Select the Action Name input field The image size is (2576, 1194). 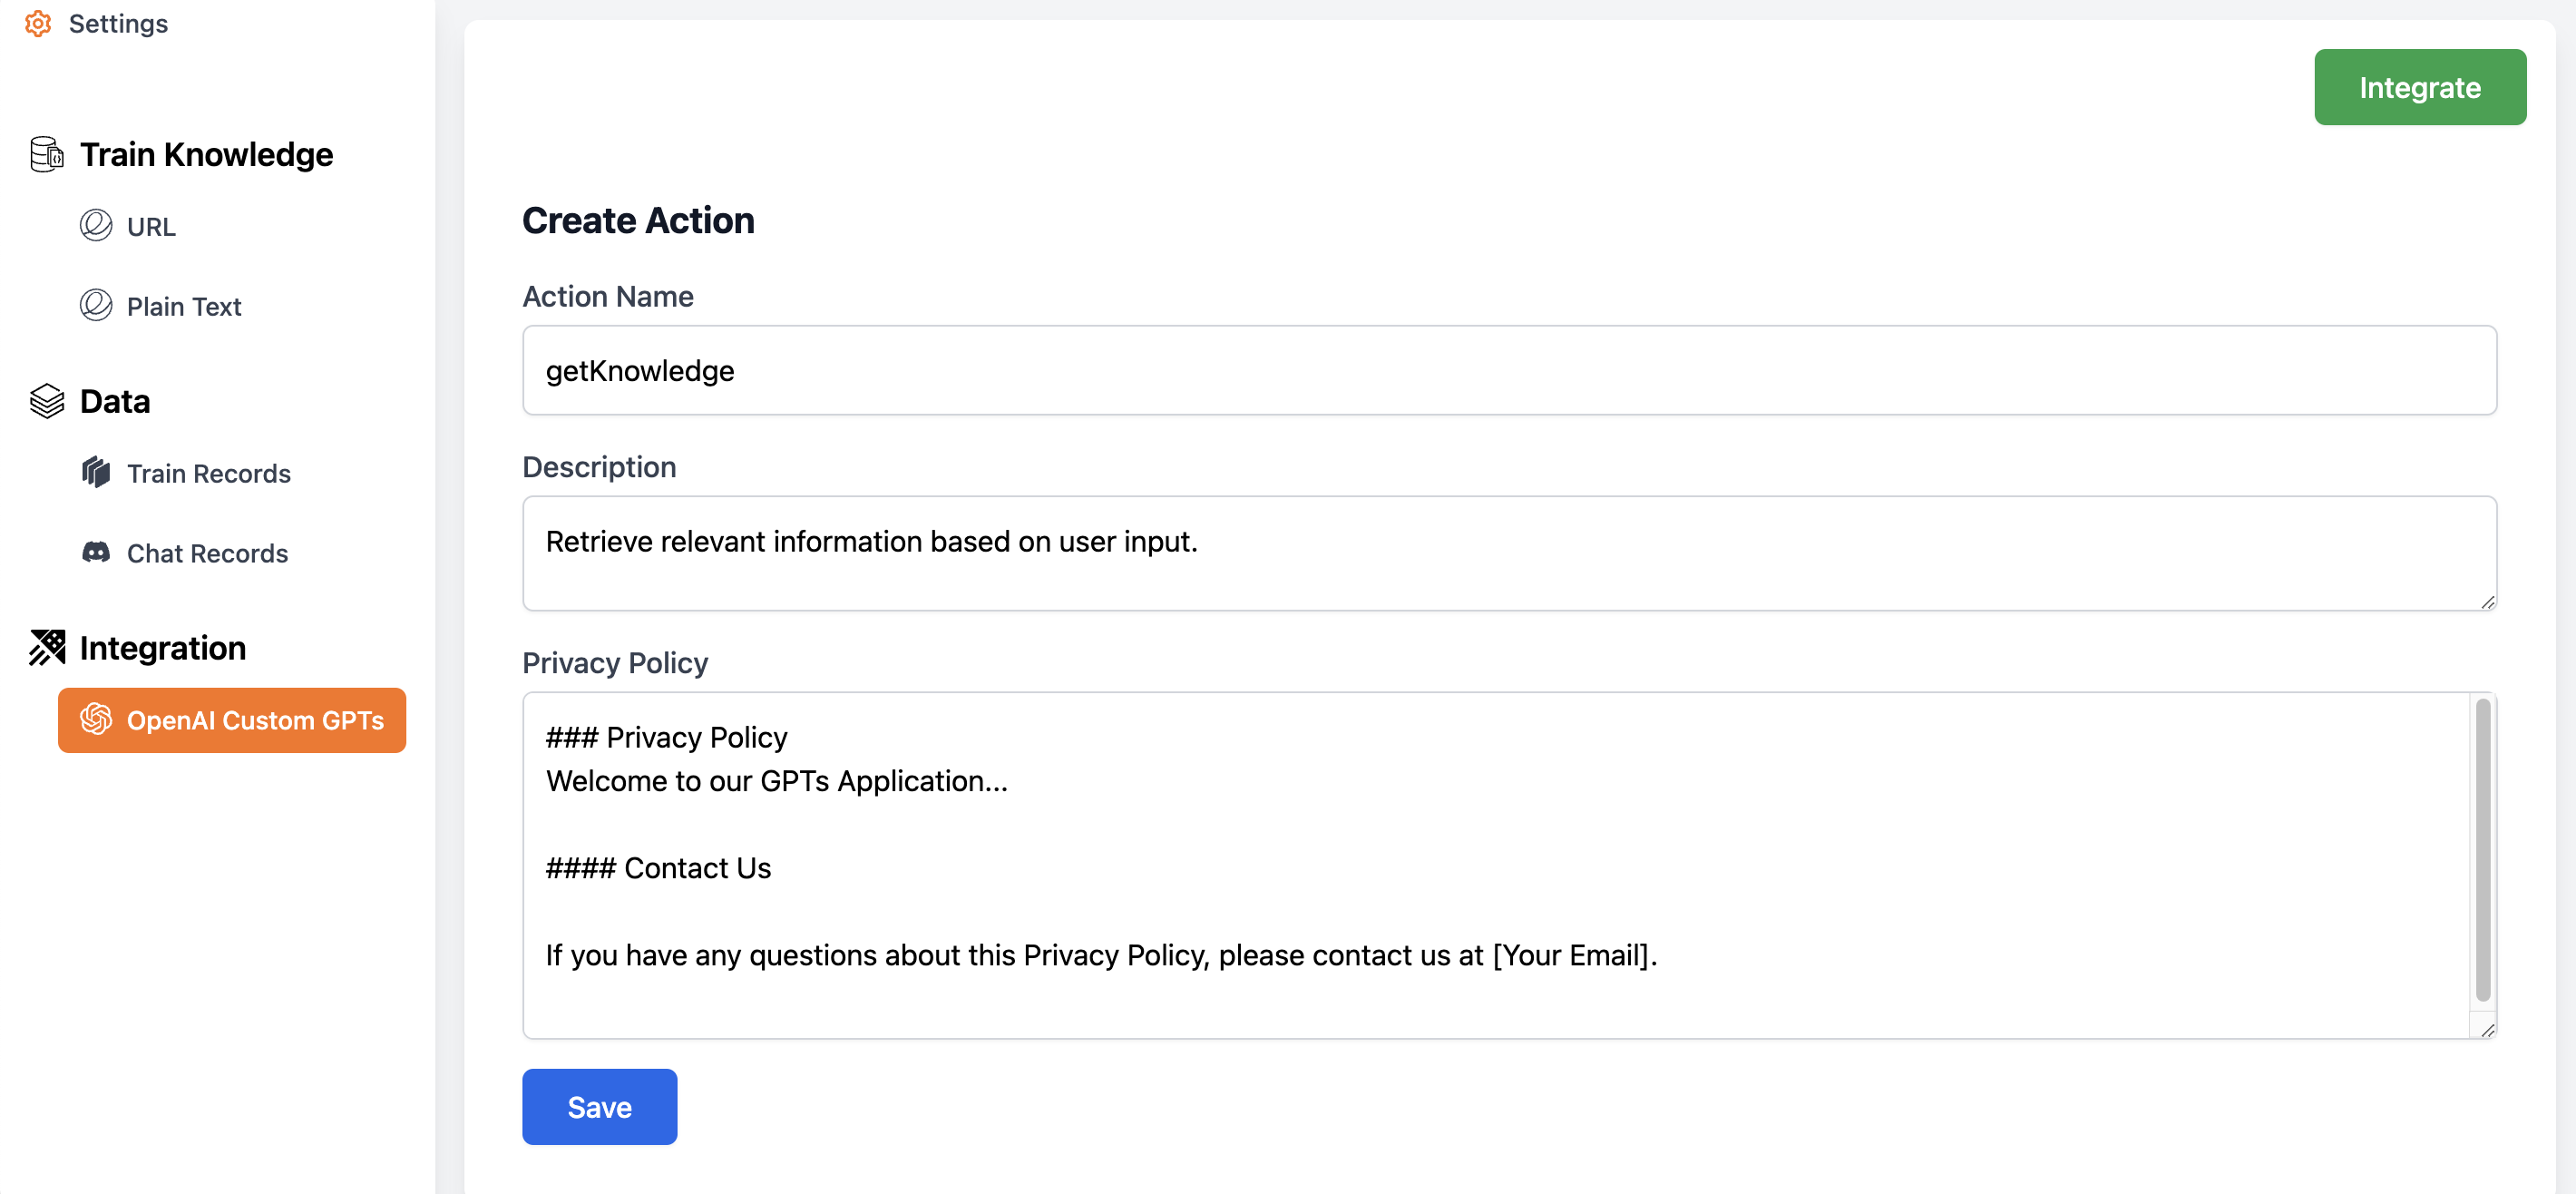click(1510, 369)
